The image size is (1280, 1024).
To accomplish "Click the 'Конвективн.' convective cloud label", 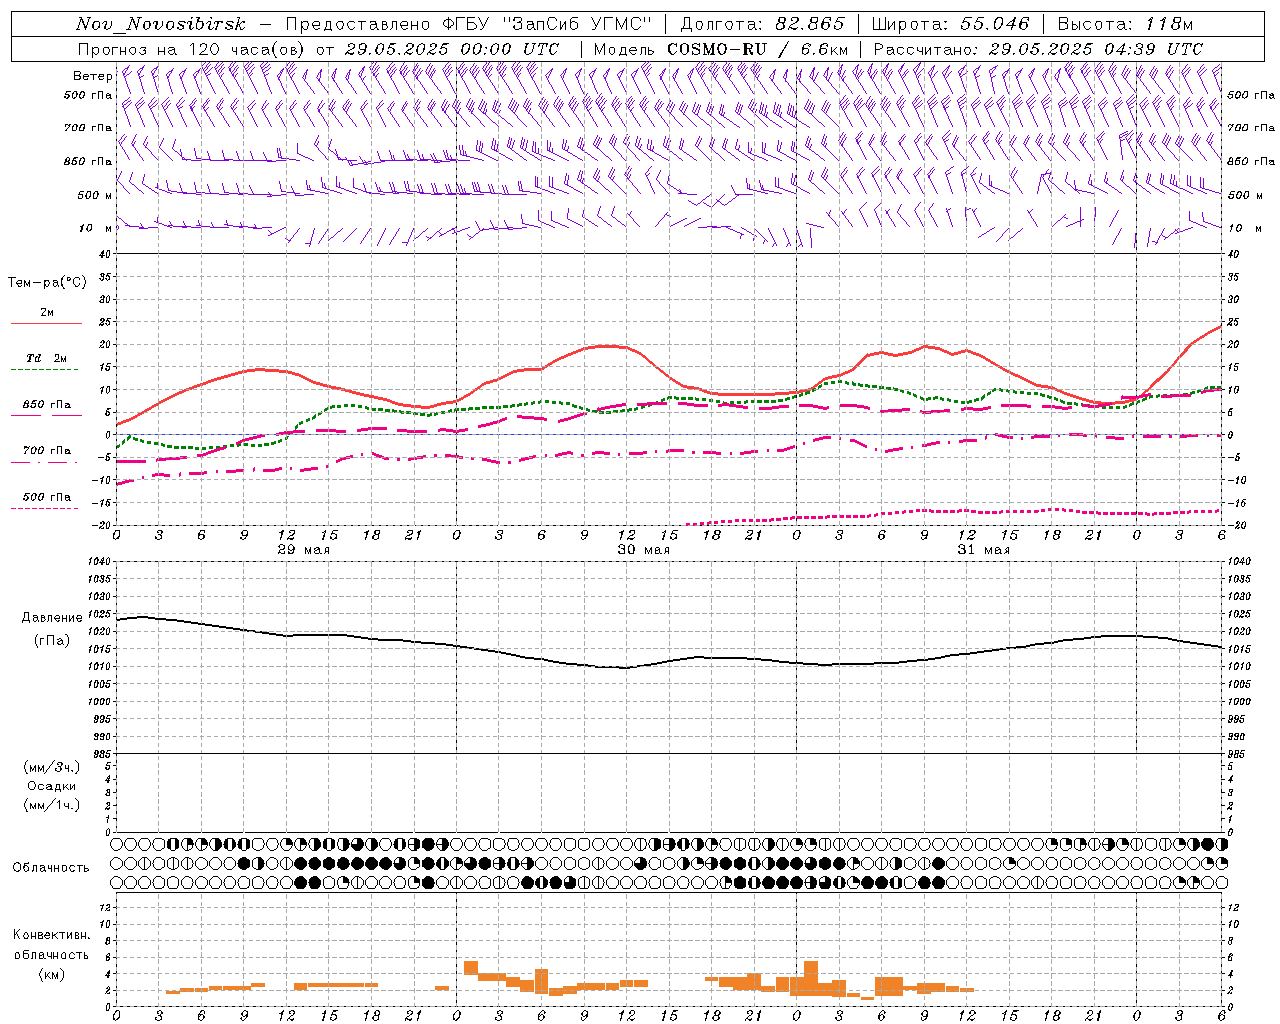I will pyautogui.click(x=51, y=935).
